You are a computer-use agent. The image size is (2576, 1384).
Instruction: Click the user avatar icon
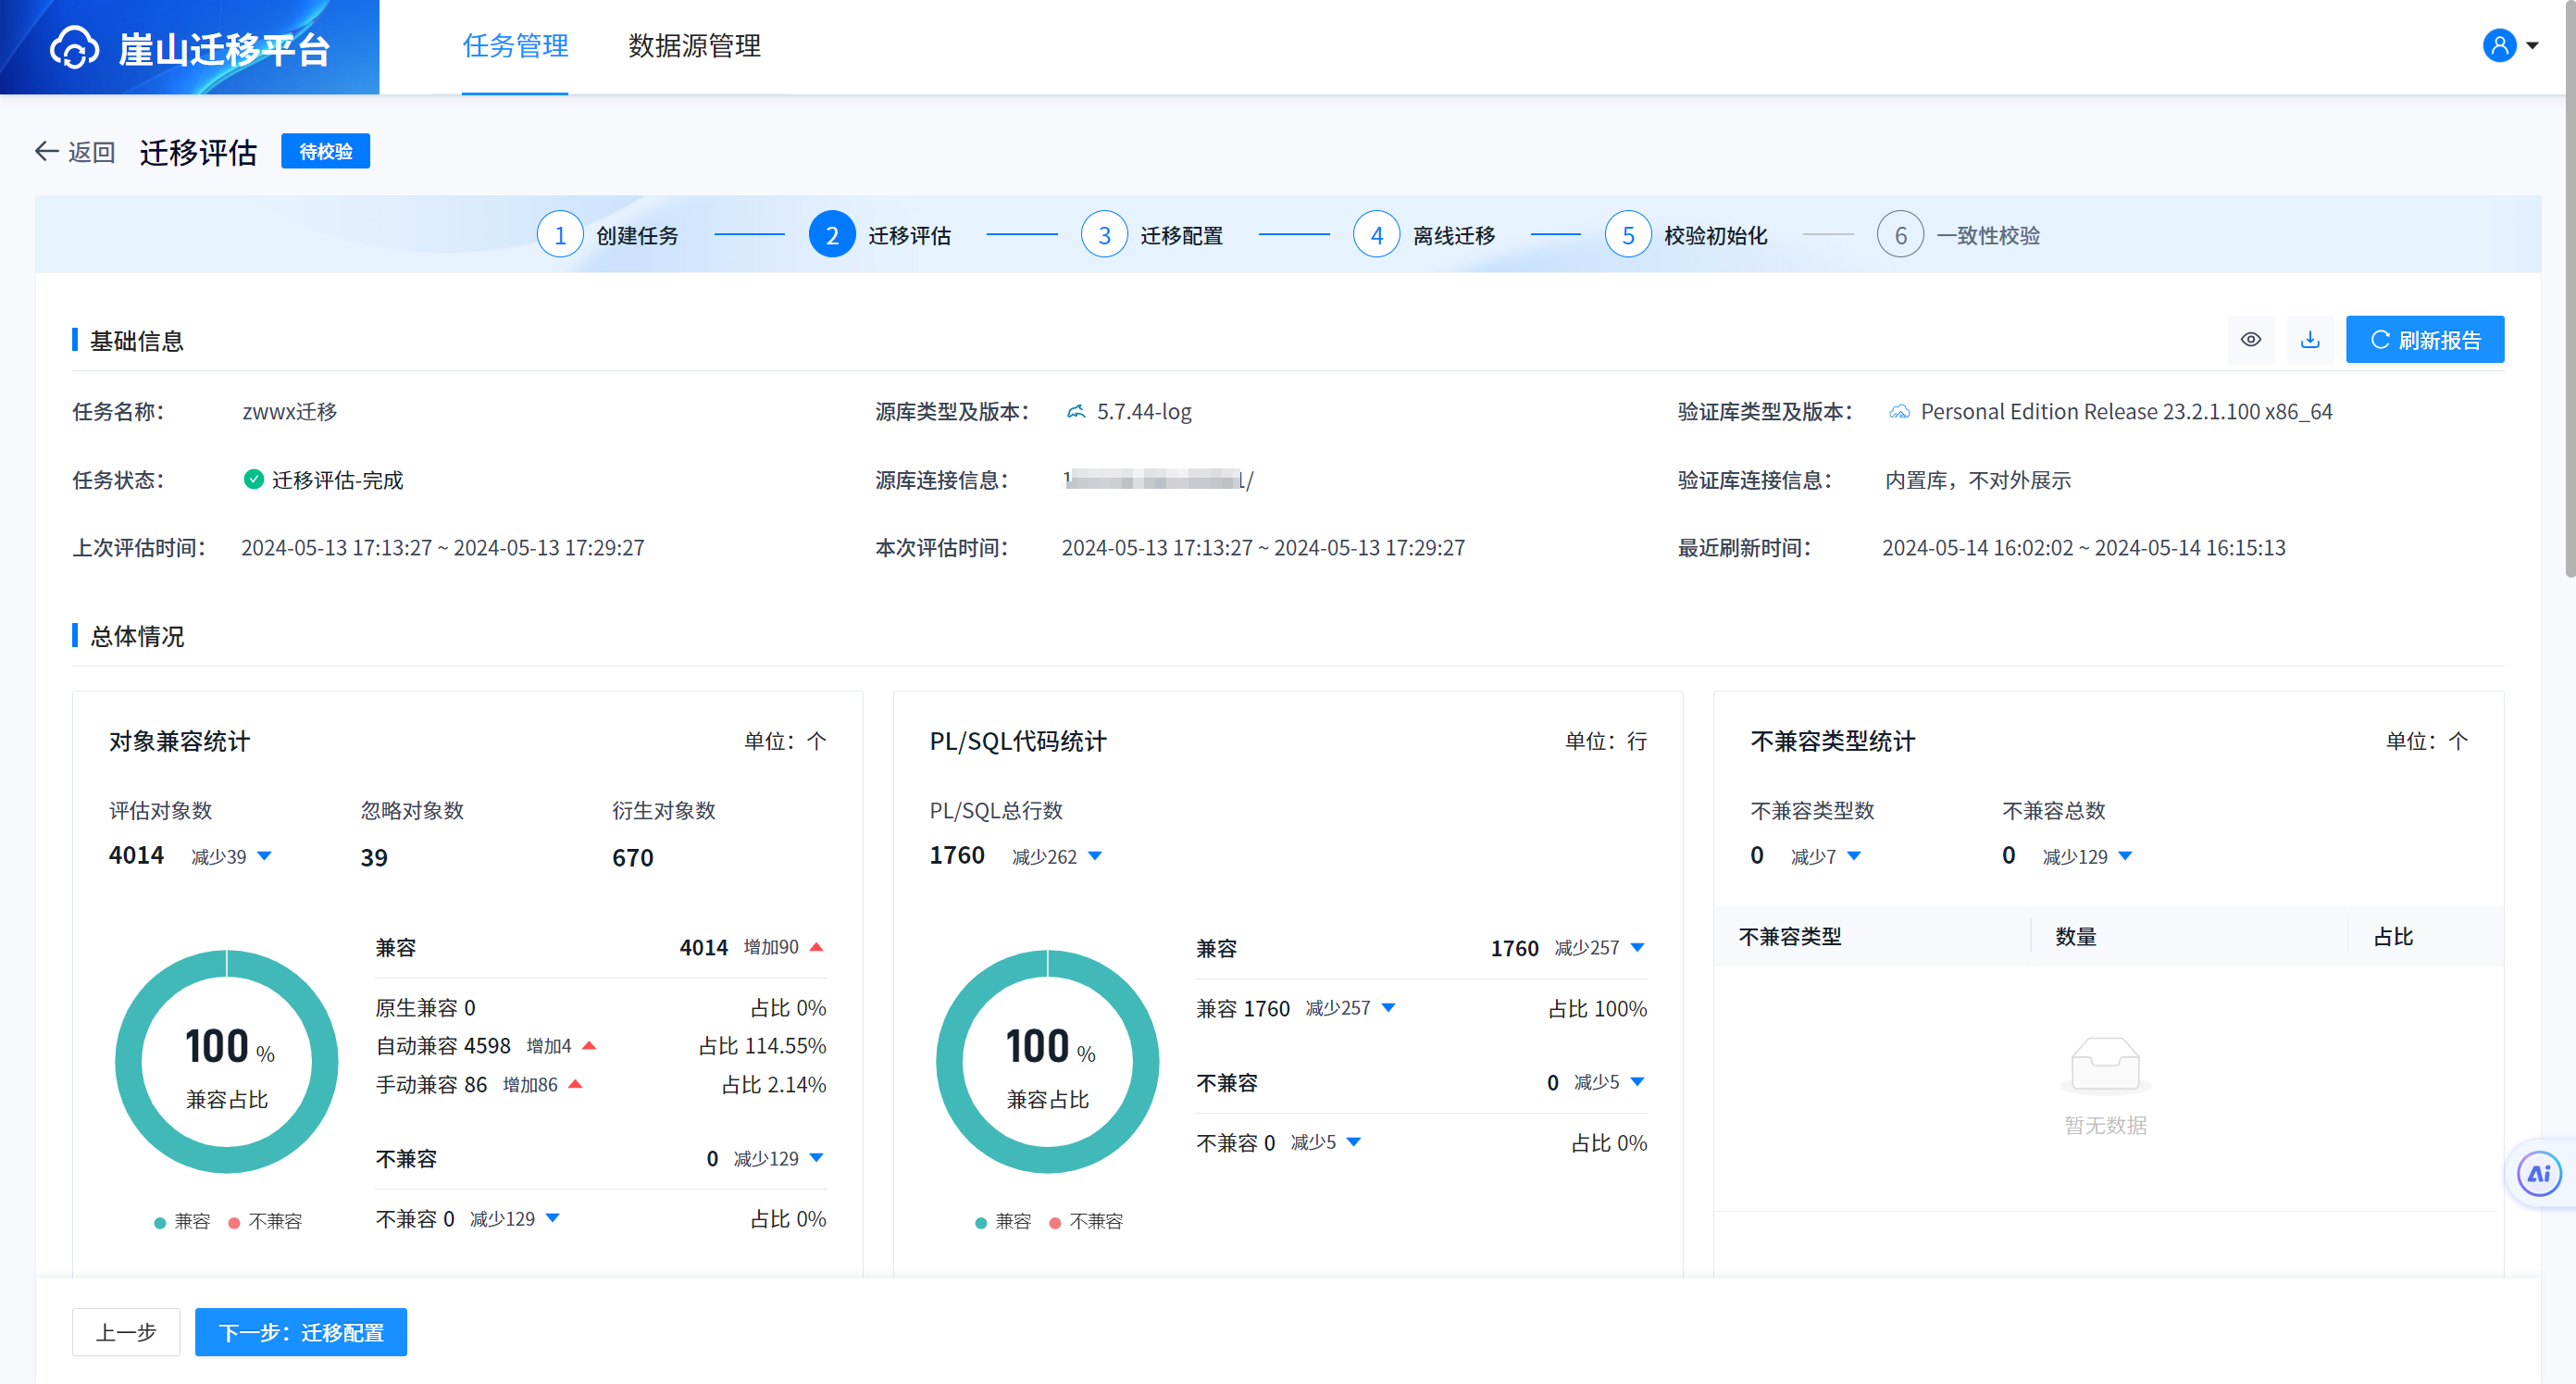(2498, 46)
